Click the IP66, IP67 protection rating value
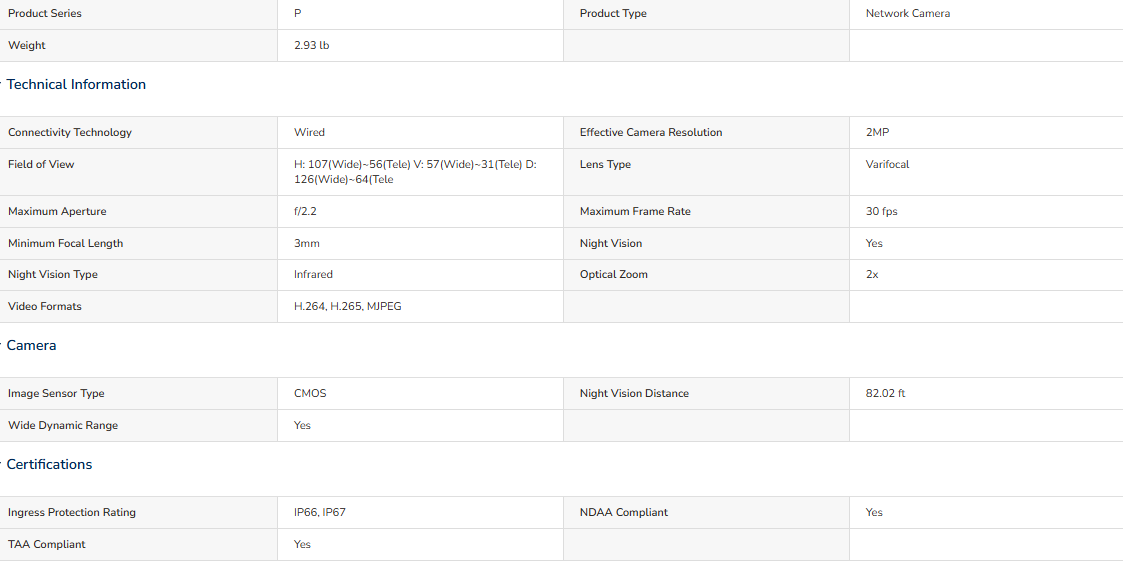Viewport: 1123px width, 571px height. (319, 512)
